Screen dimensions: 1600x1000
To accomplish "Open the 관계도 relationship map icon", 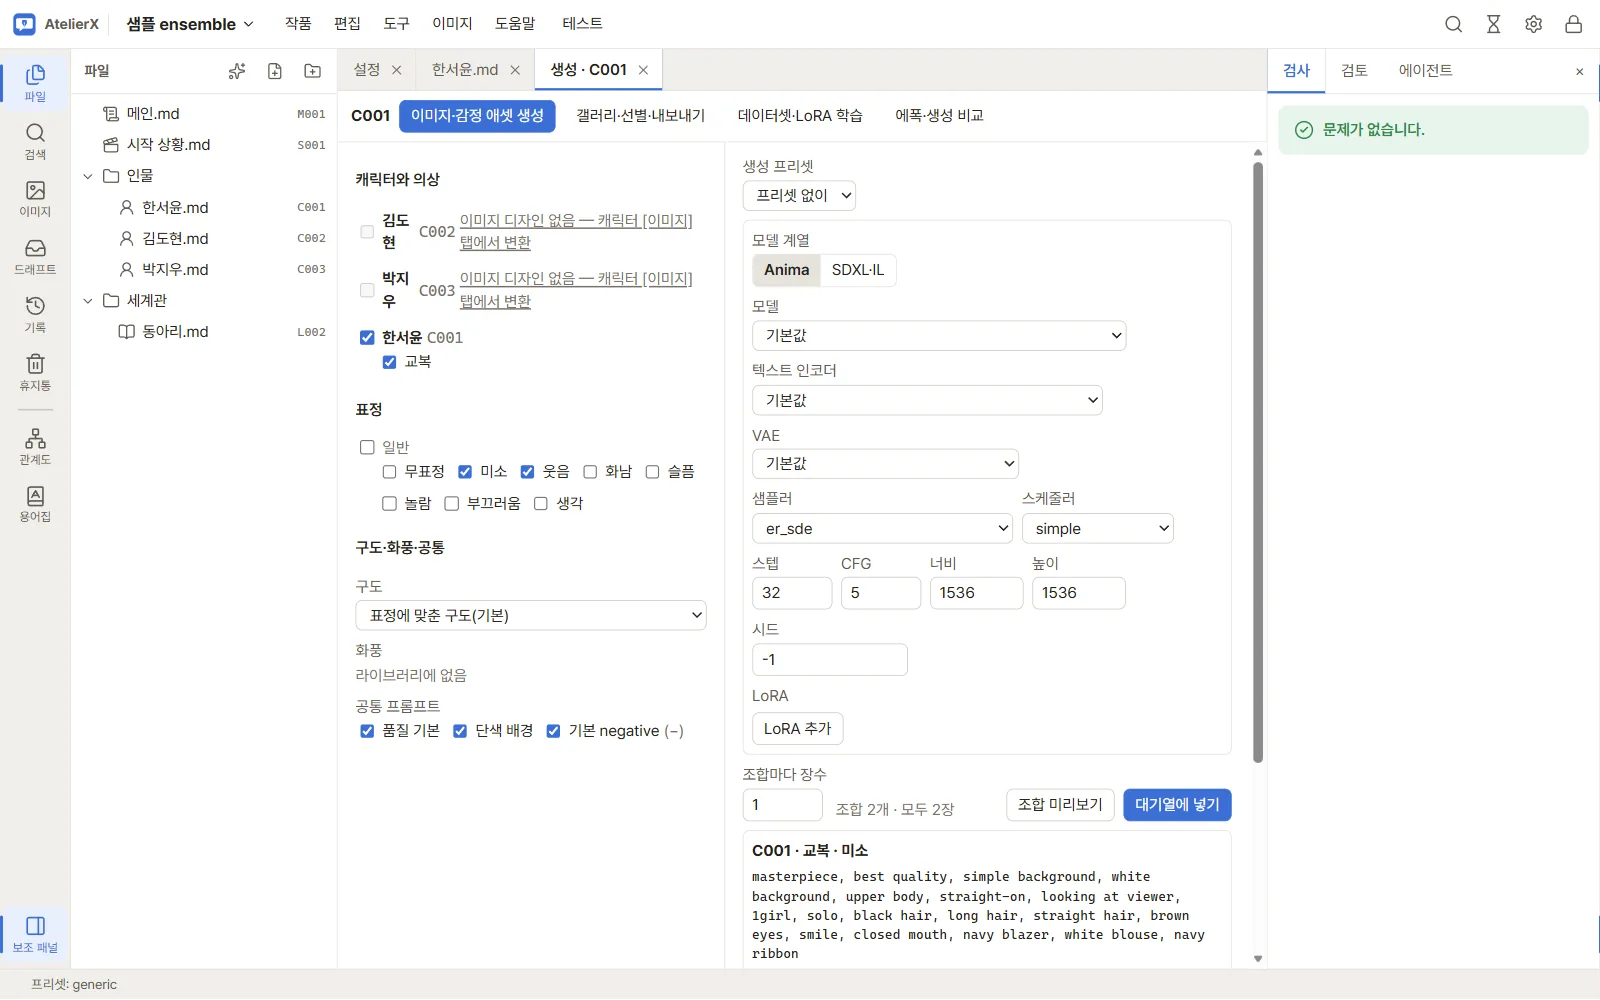I will (35, 446).
